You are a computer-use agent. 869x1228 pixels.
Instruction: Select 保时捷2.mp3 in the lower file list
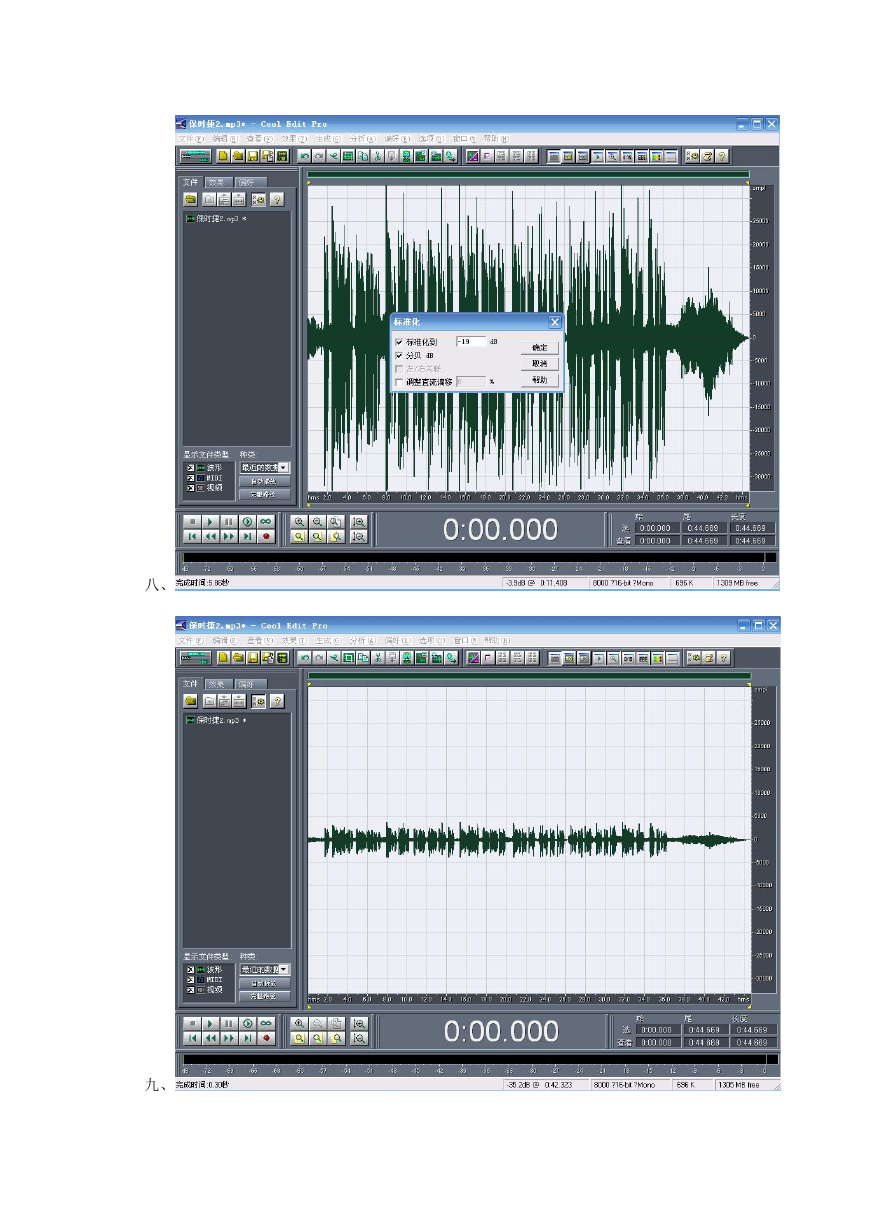[x=215, y=721]
